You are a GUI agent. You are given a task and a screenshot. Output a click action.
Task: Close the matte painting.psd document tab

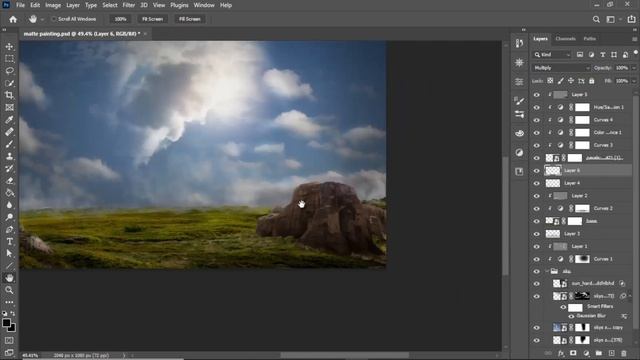click(x=145, y=34)
